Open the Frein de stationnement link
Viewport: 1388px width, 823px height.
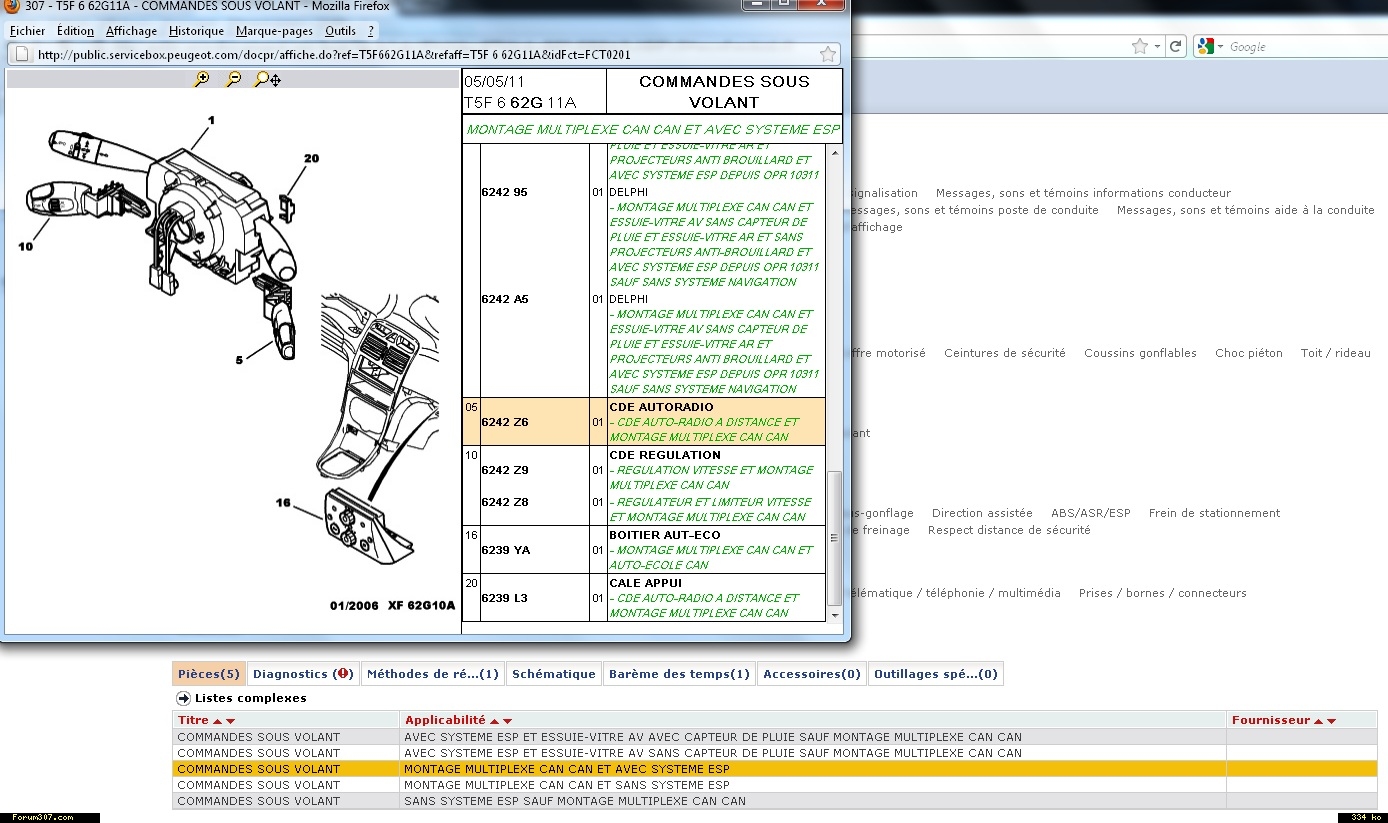tap(1214, 513)
